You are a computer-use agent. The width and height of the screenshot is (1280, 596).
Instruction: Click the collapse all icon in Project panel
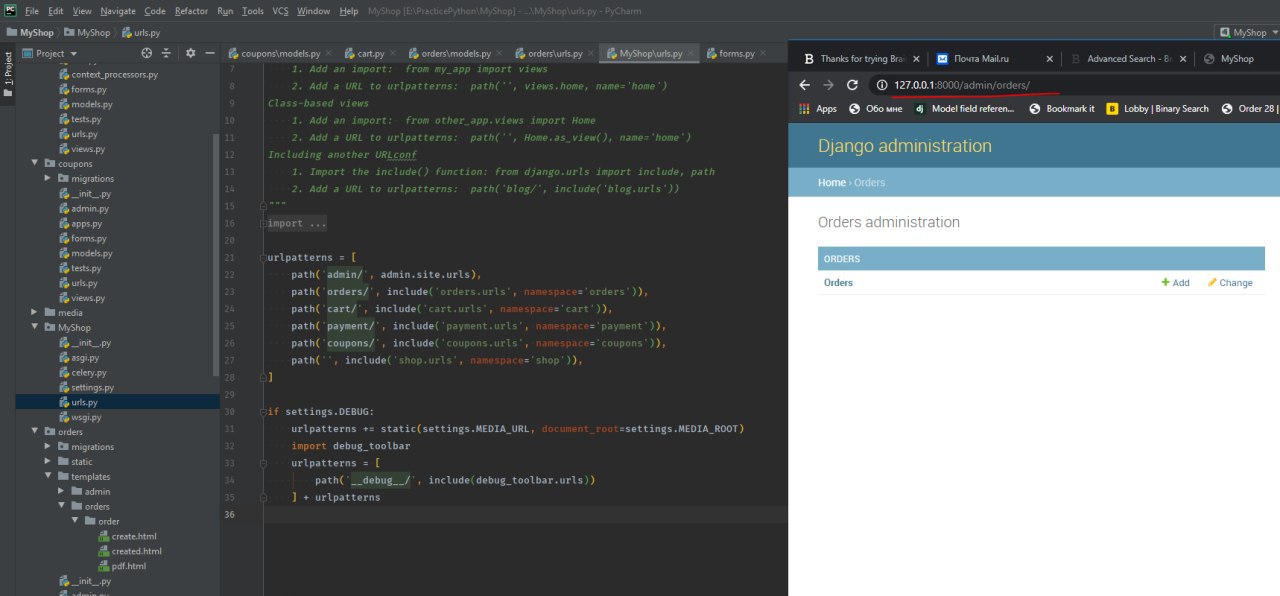(169, 53)
